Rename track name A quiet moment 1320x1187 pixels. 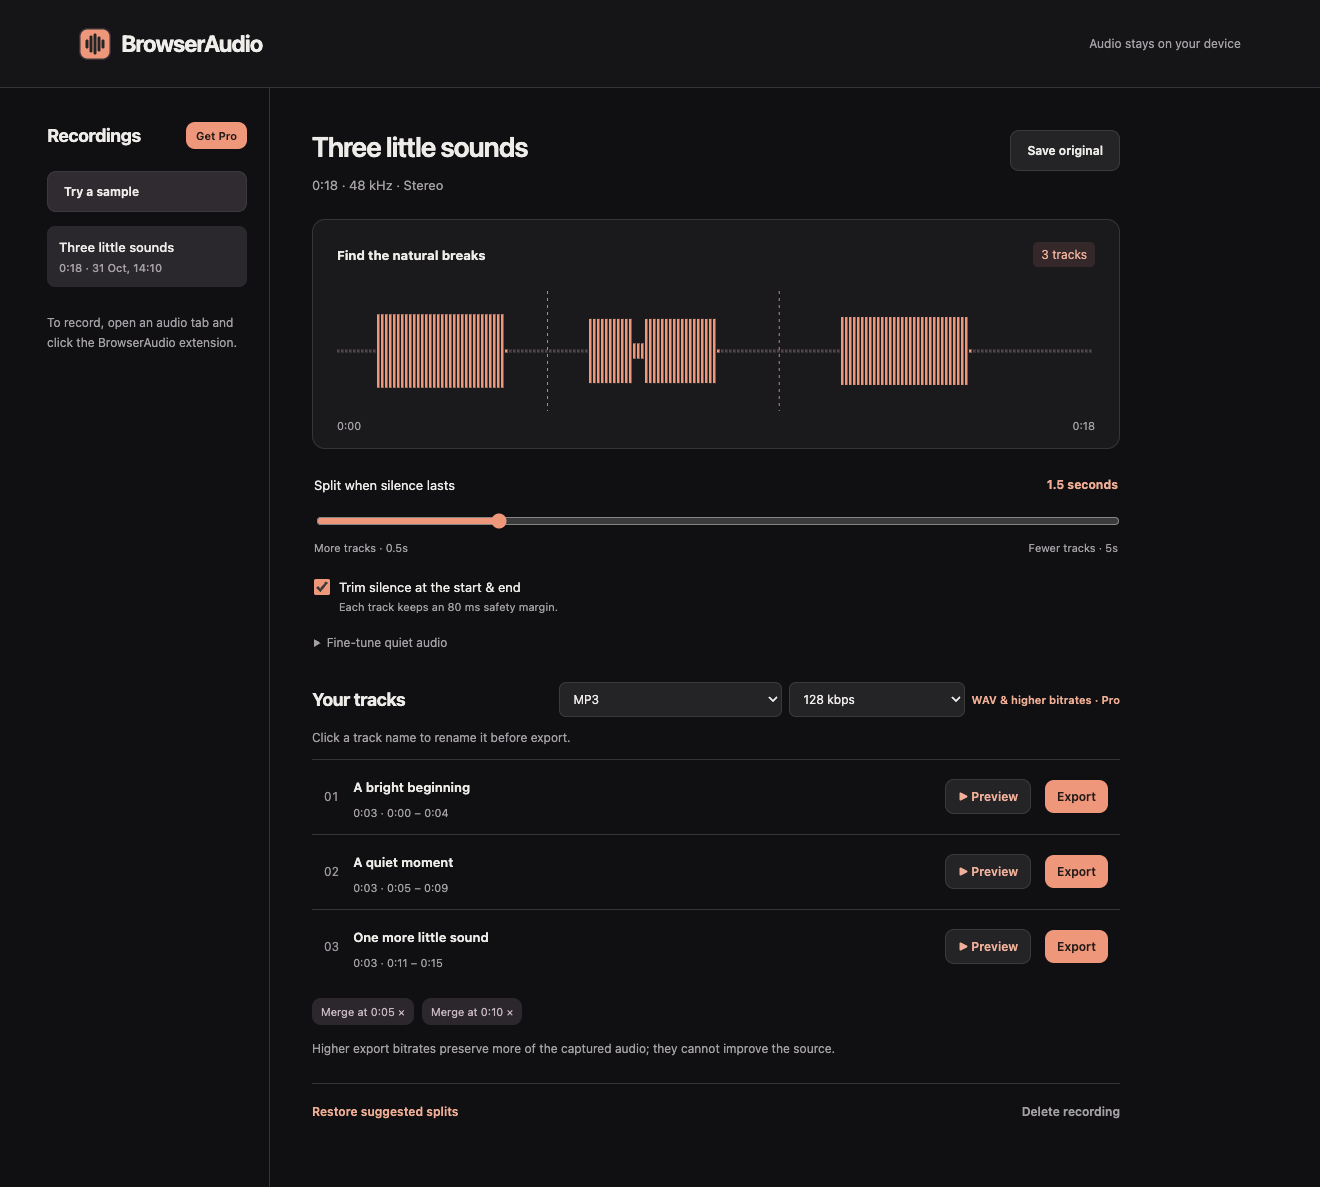pyautogui.click(x=403, y=863)
